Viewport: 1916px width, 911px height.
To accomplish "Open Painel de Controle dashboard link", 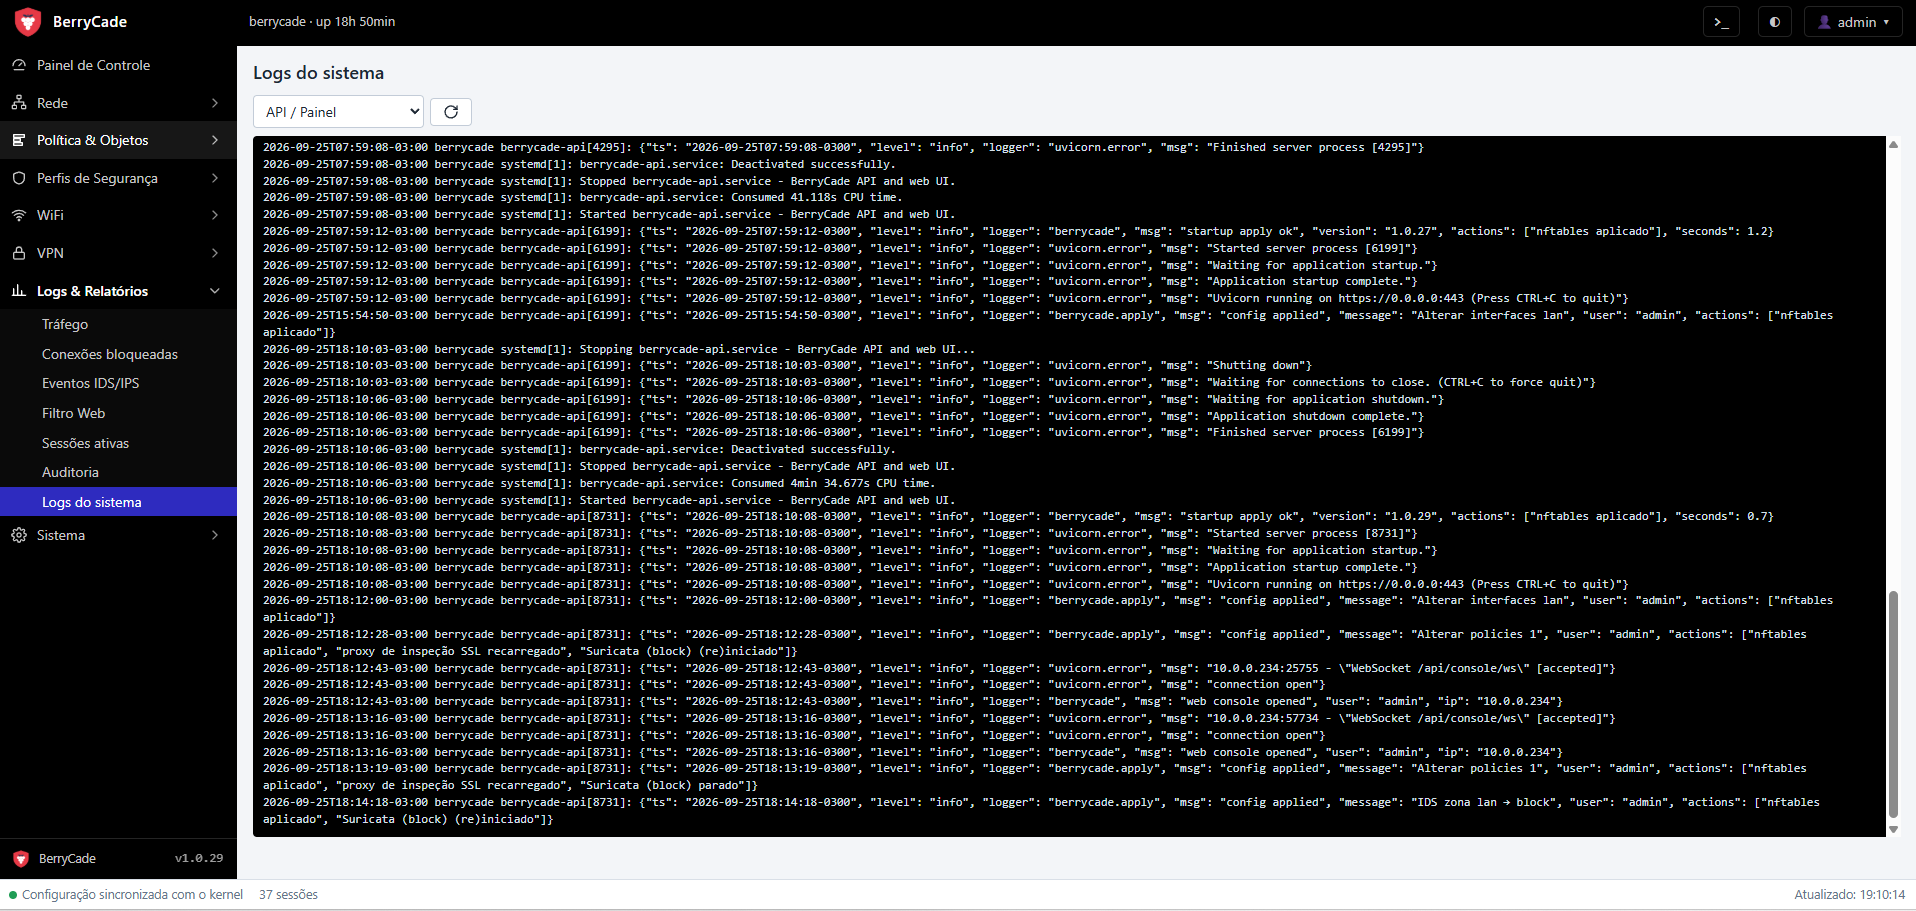I will [x=118, y=65].
